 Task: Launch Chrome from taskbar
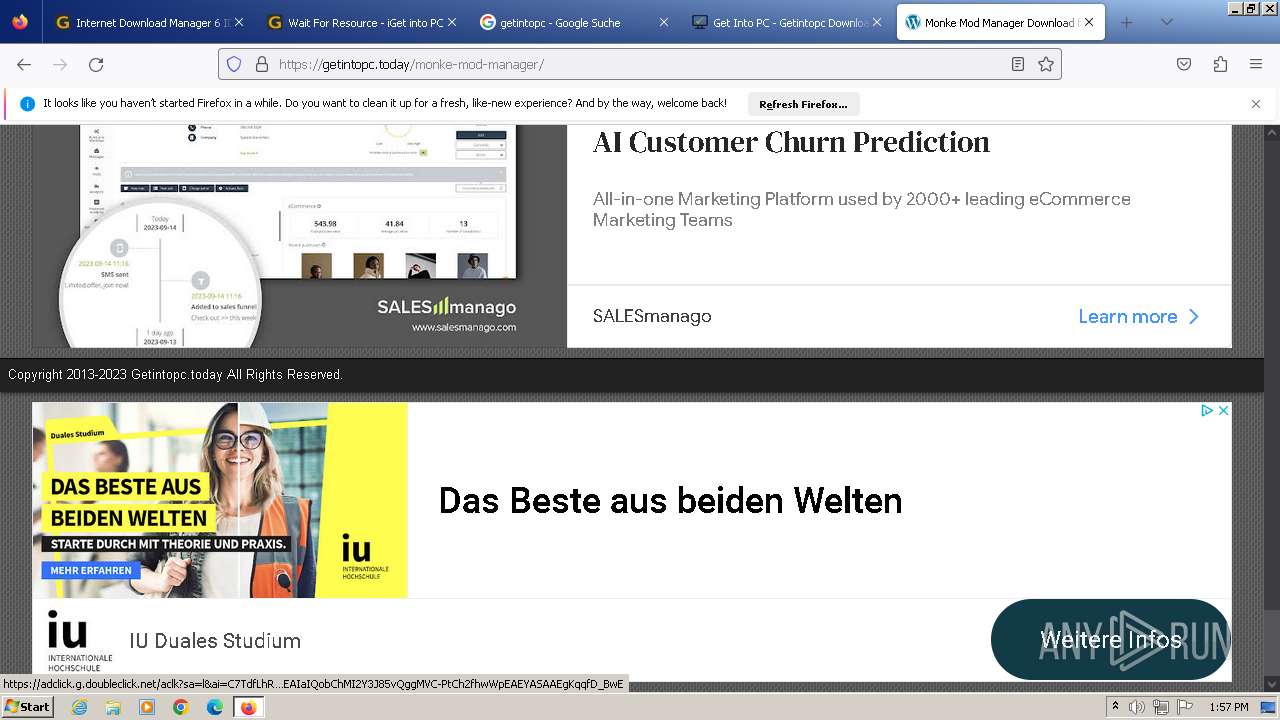point(181,707)
